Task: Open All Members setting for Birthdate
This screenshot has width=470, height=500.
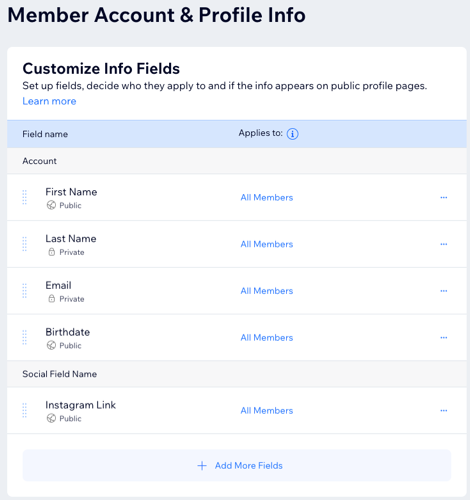Action: coord(267,337)
